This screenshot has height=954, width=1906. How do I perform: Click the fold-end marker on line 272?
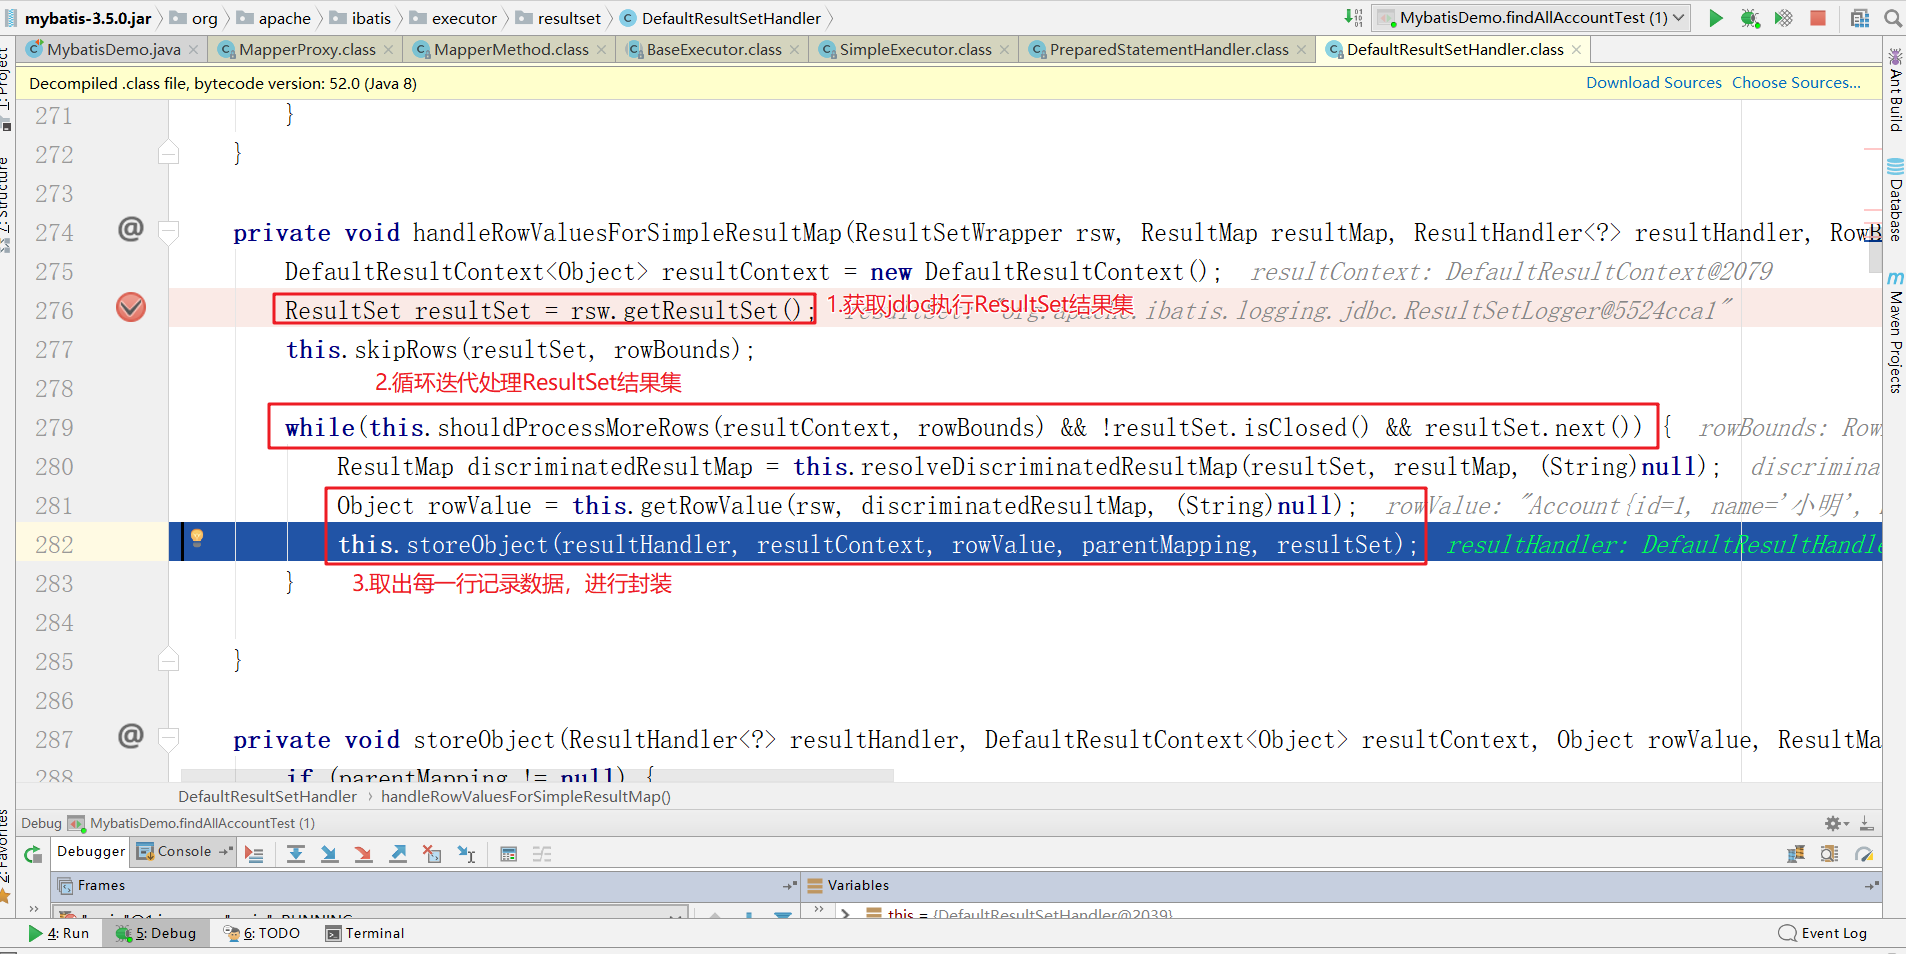click(x=169, y=153)
